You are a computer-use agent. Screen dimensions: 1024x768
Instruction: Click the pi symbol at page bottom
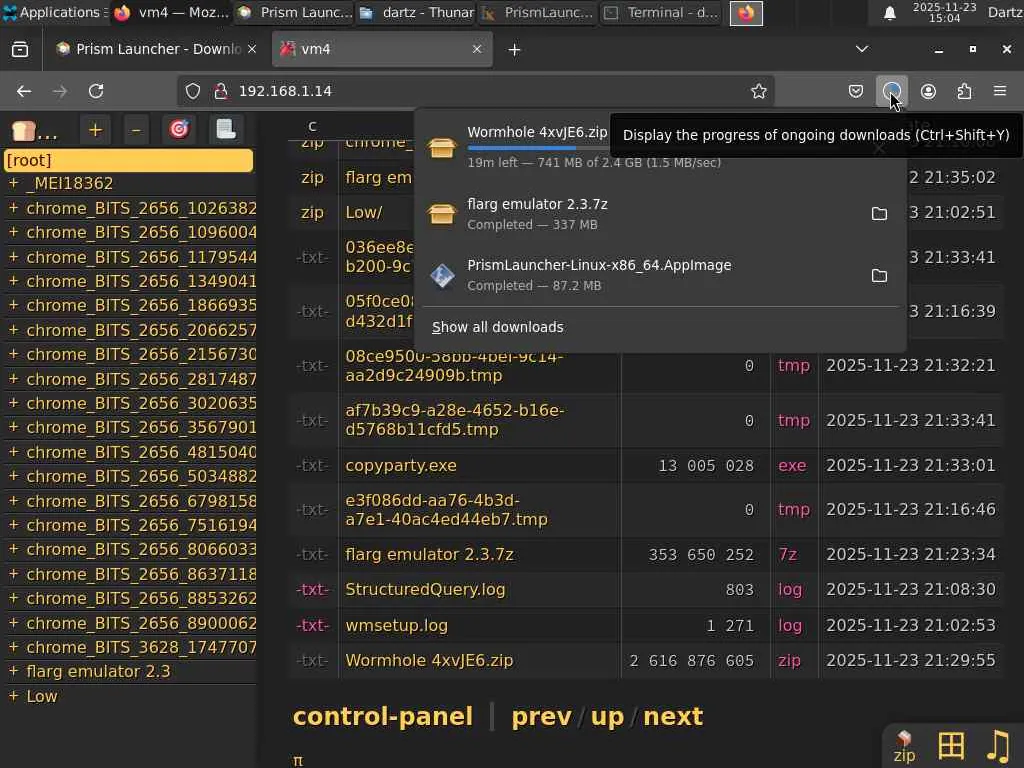(298, 760)
